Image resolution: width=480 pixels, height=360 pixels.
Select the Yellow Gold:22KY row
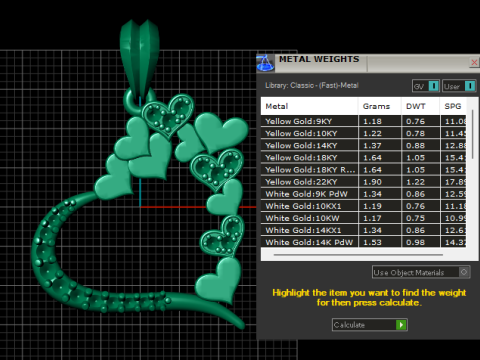click(363, 182)
